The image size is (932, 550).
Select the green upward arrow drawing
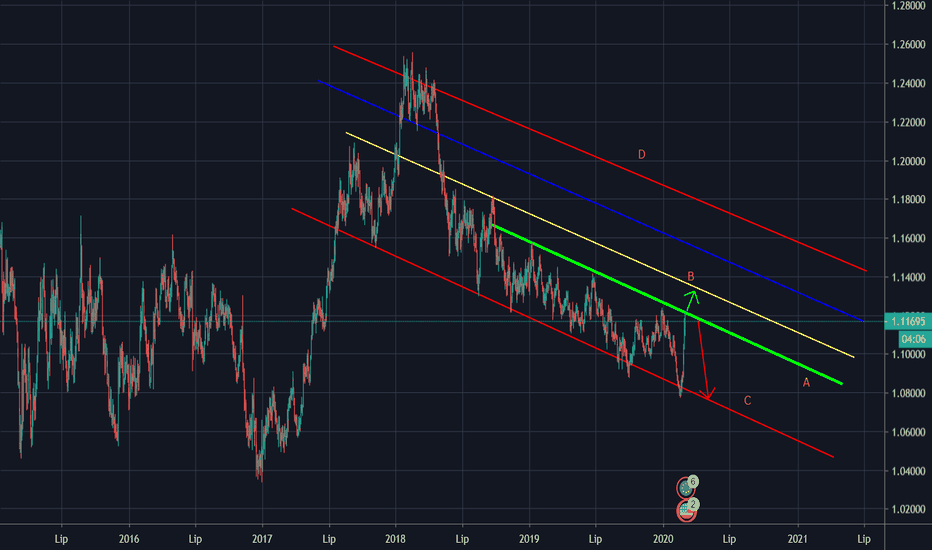692,300
